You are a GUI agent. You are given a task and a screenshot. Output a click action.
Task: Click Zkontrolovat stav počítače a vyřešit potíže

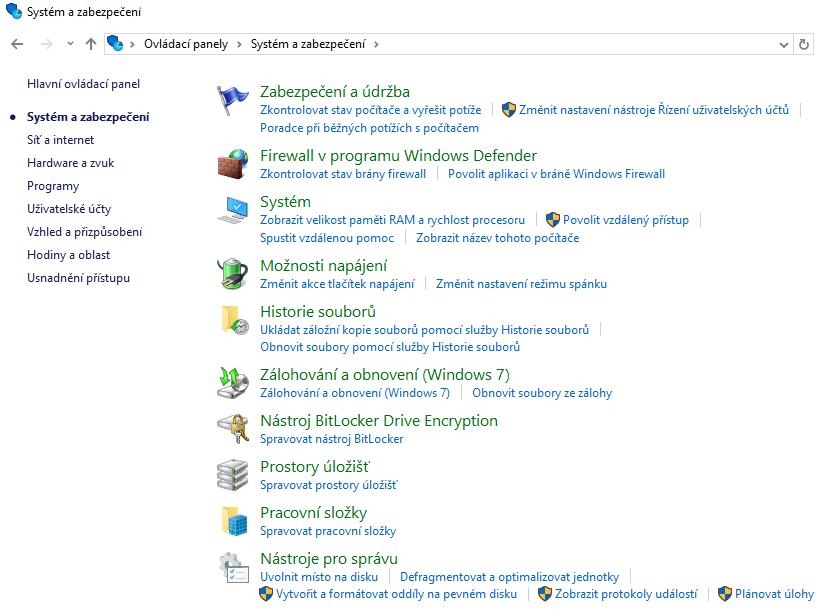coord(370,110)
